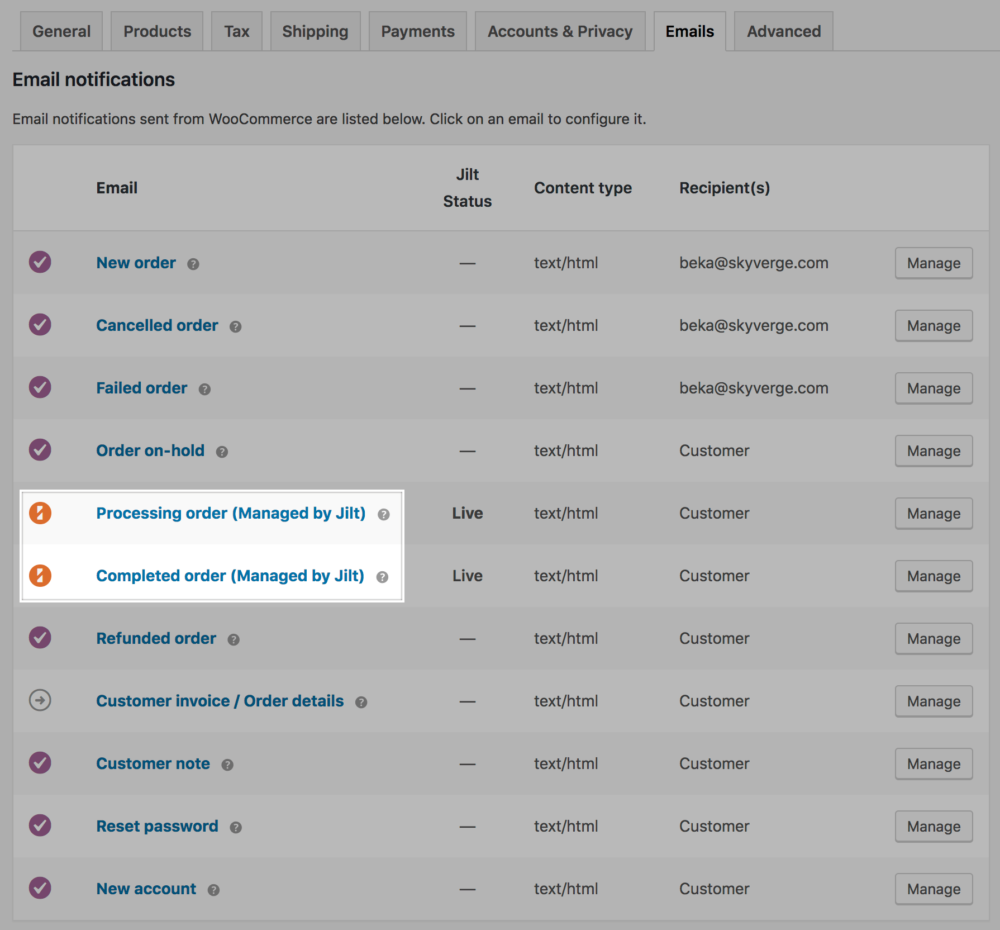1000x930 pixels.
Task: Click Manage button for Completed order
Action: point(934,575)
